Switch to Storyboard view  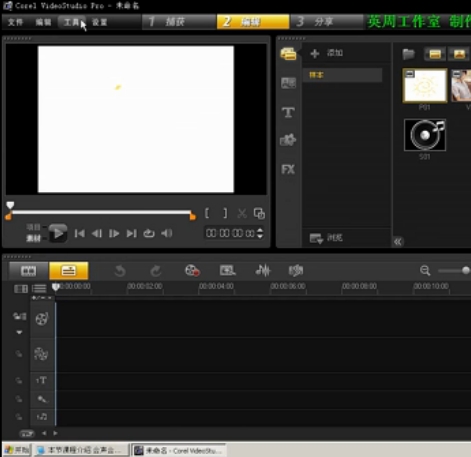click(29, 271)
